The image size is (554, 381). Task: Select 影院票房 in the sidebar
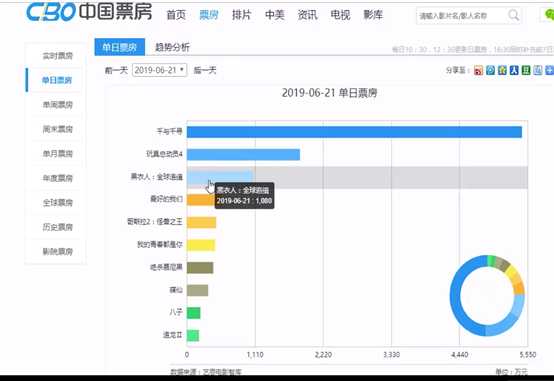point(58,251)
